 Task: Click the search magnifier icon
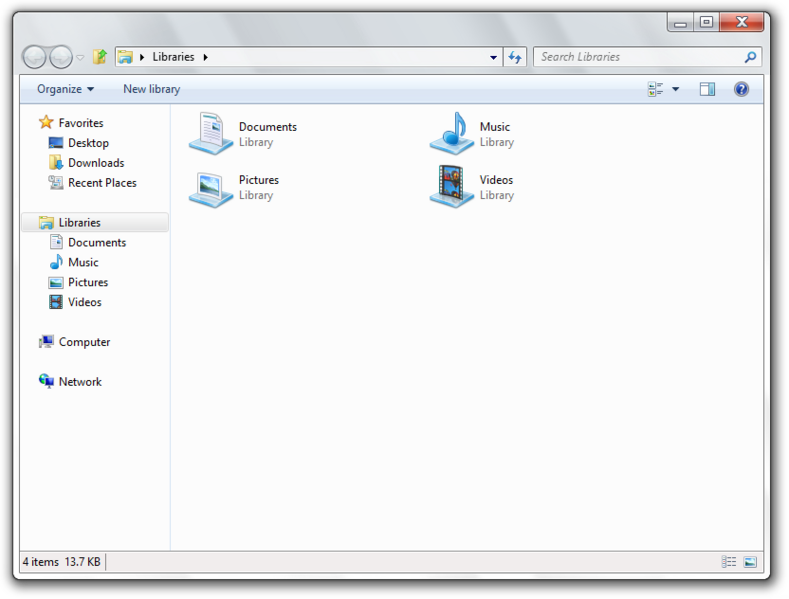(750, 57)
